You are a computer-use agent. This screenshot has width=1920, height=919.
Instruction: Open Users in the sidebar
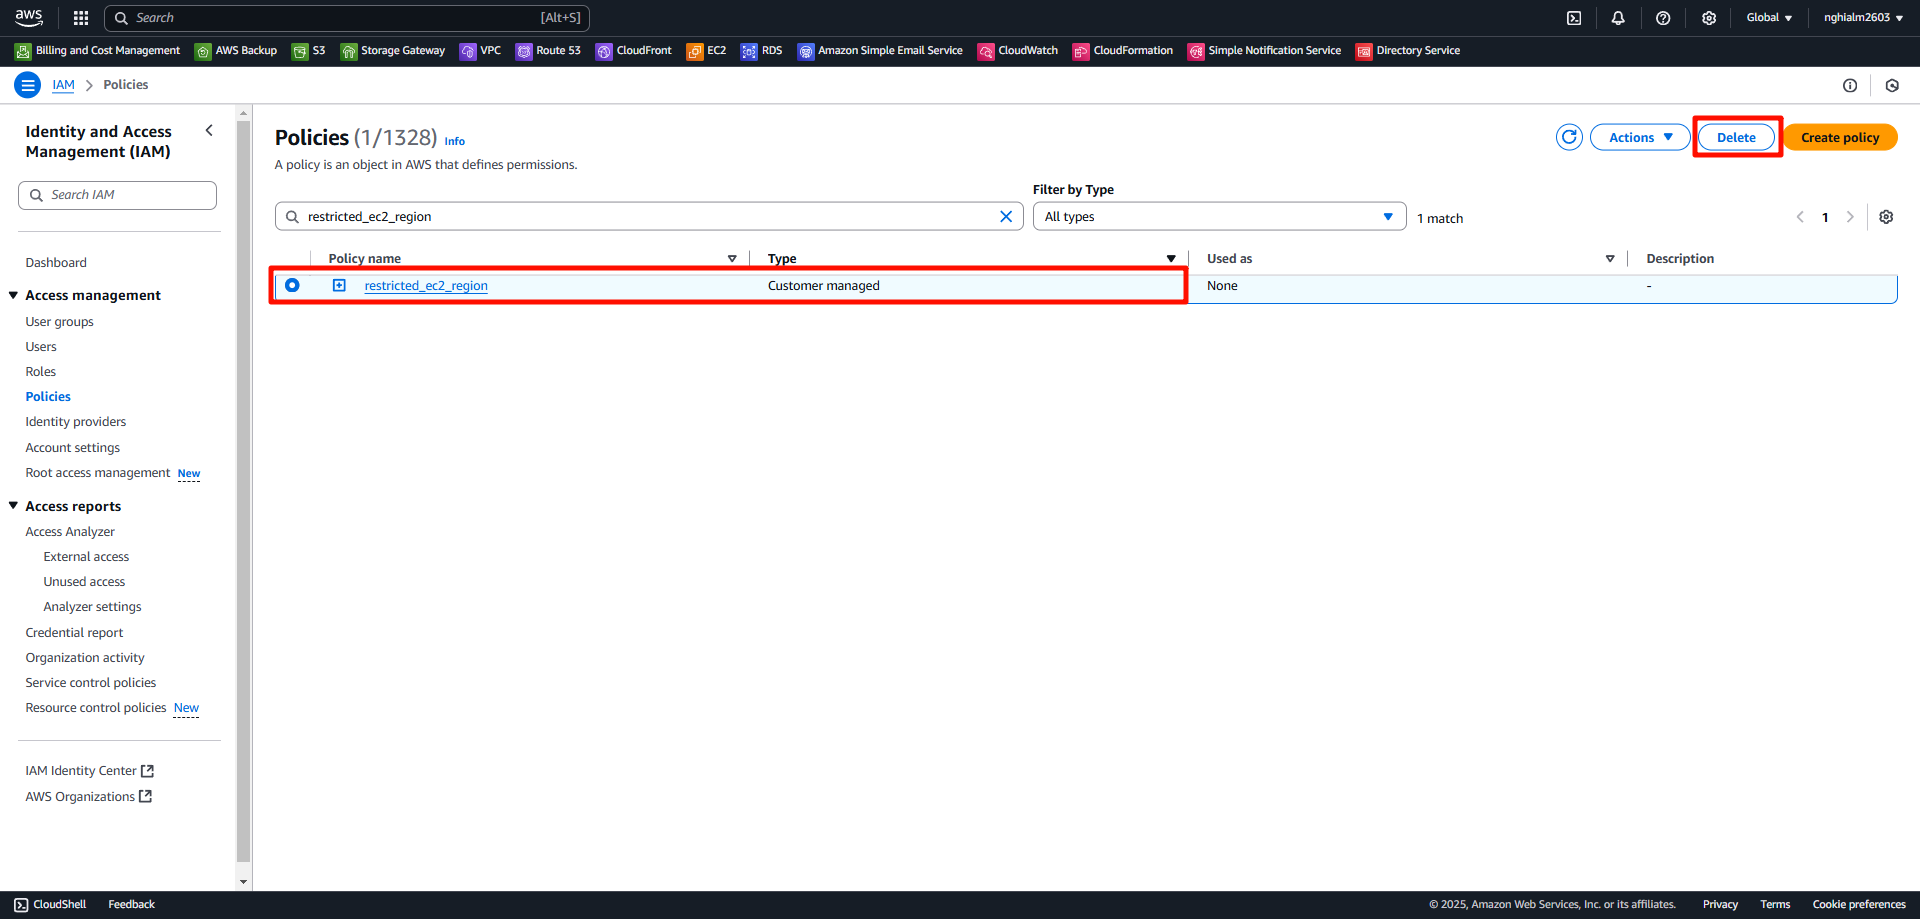point(41,347)
